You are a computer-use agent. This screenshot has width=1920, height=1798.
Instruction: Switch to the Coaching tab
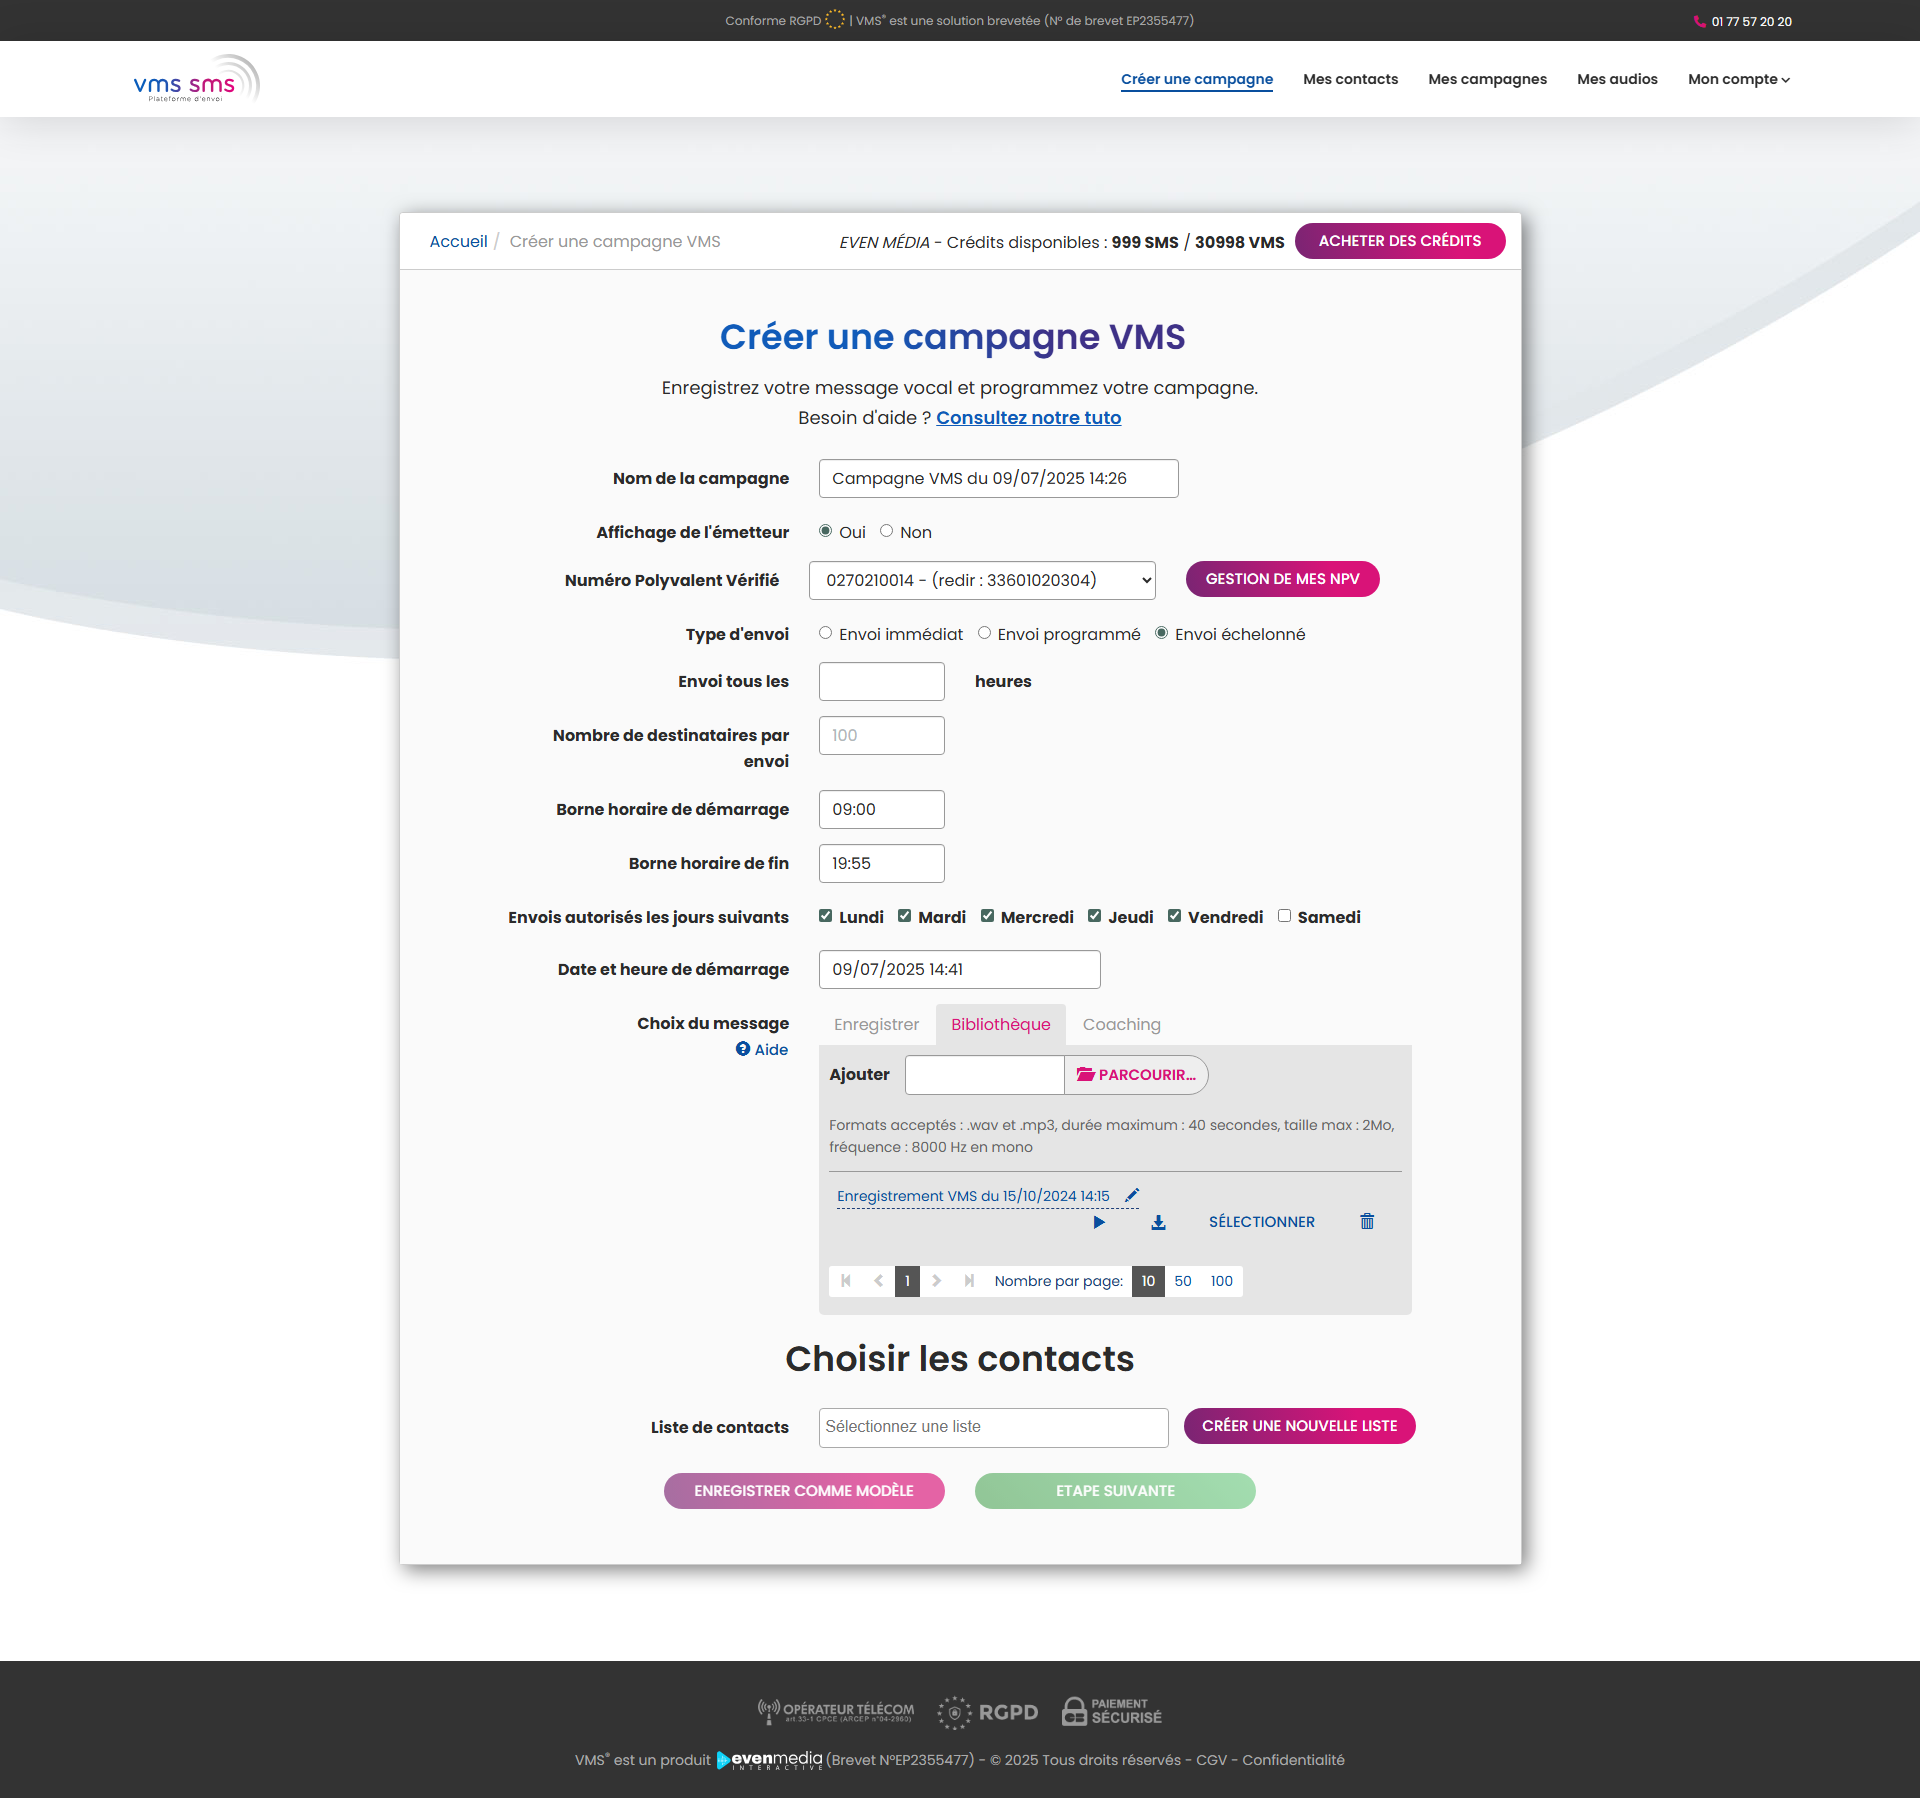tap(1121, 1024)
